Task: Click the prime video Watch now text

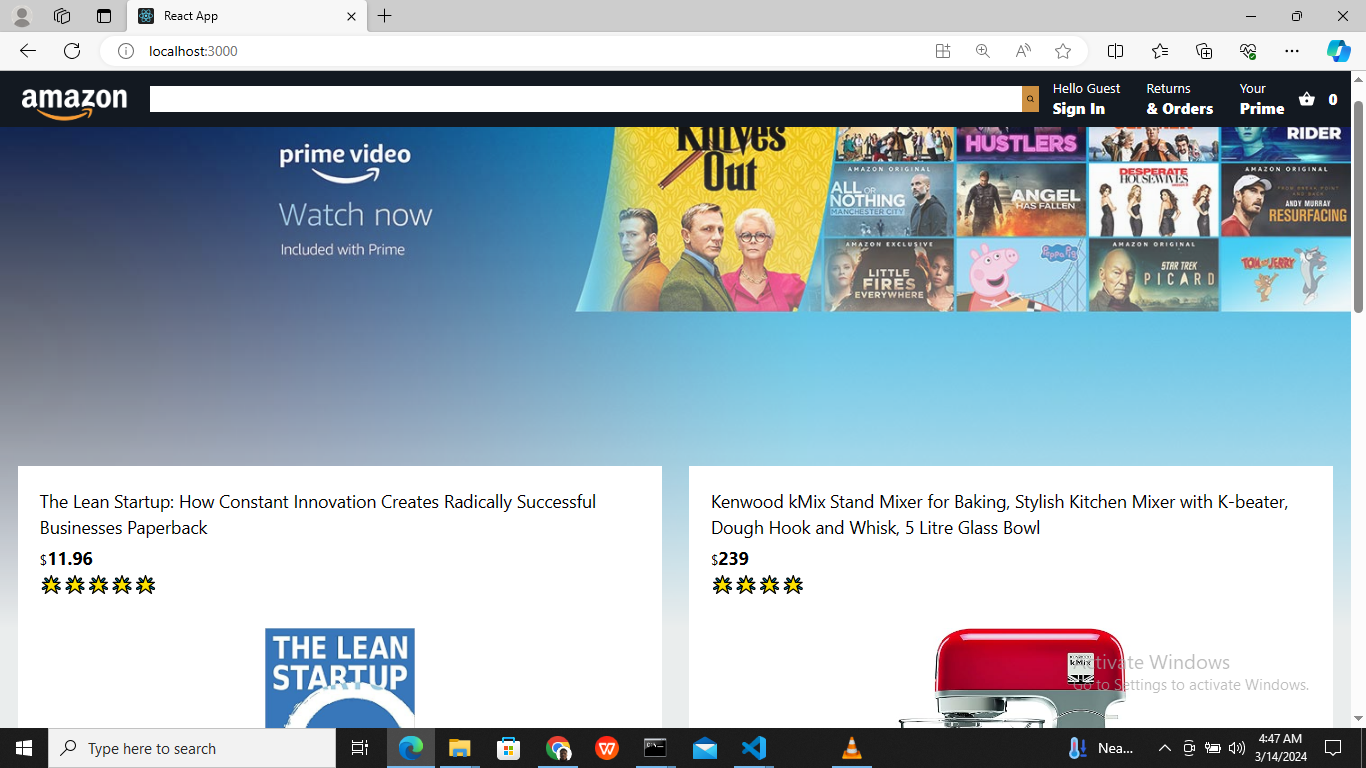Action: pos(355,215)
